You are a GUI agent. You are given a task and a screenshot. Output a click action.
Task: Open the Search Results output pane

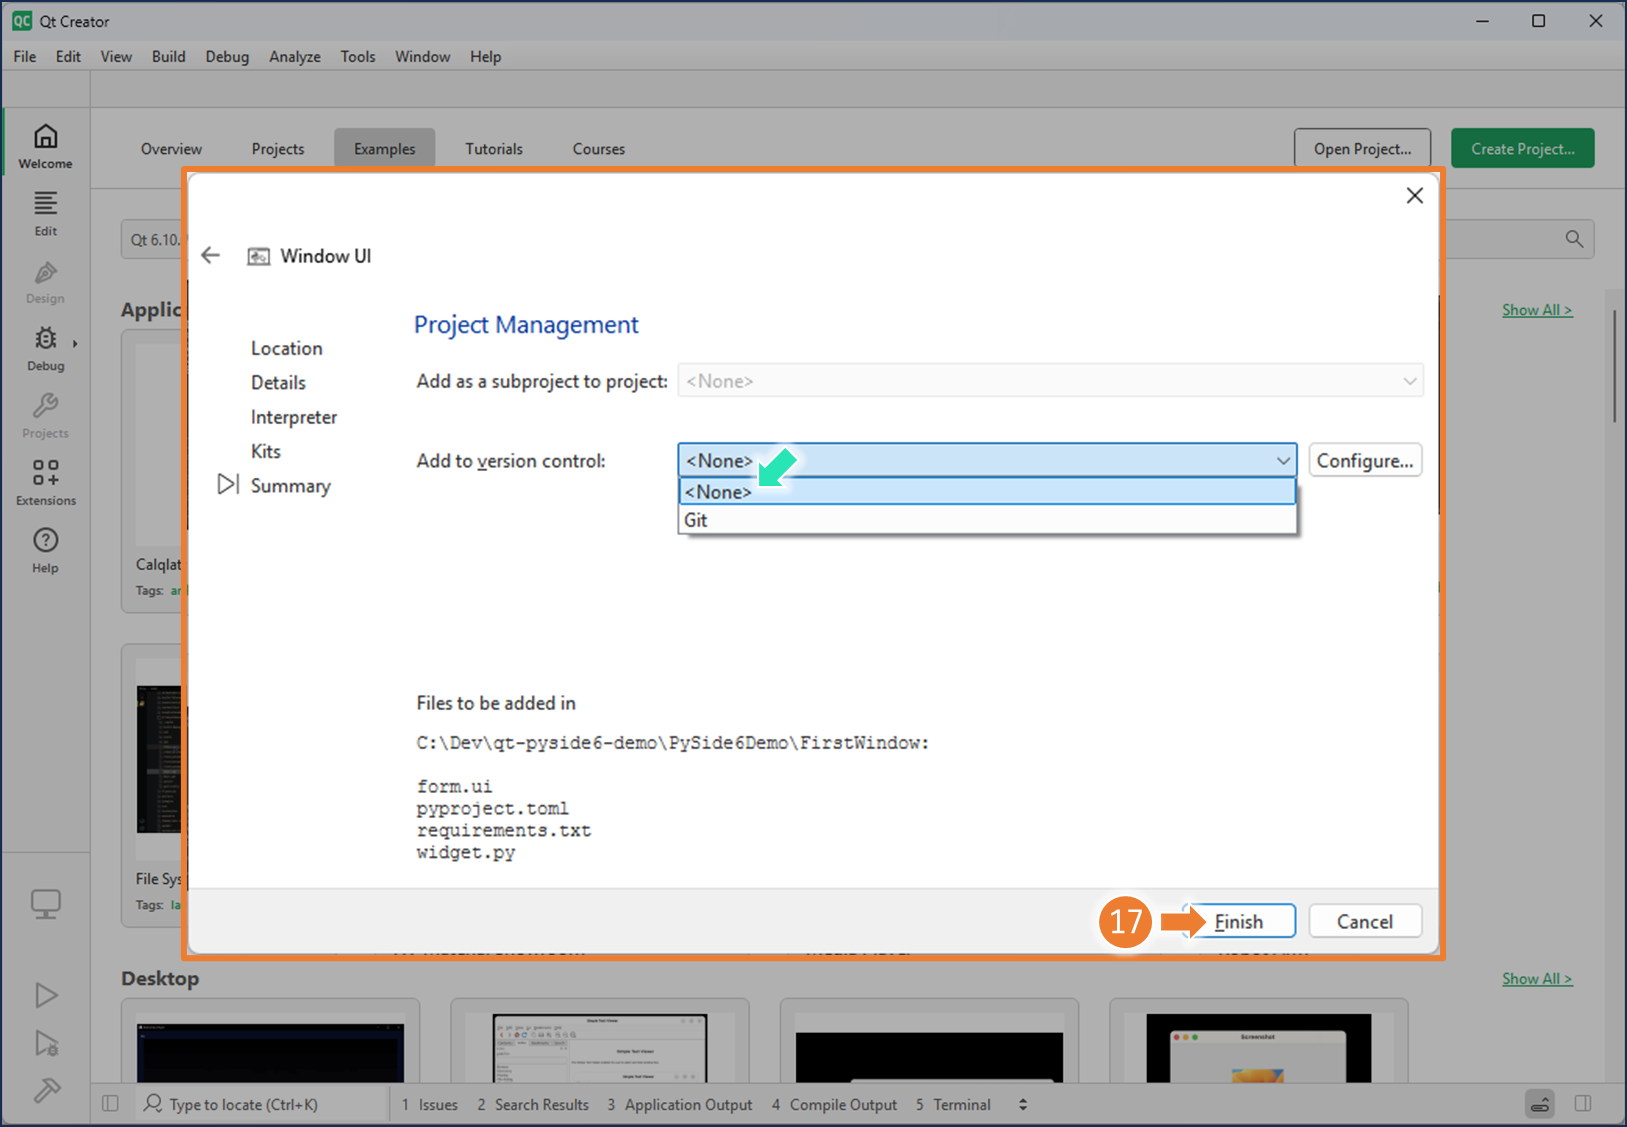pyautogui.click(x=532, y=1104)
